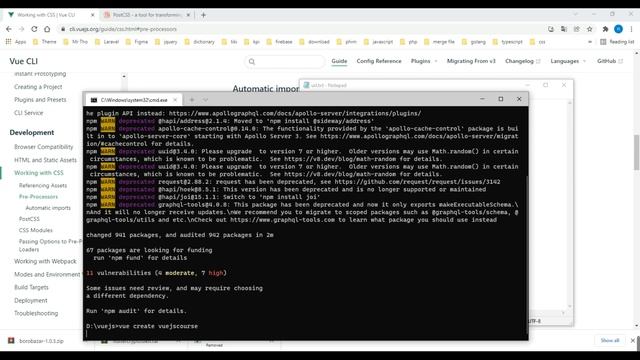Open terminal profile dropdown arrow
640x360 pixels.
205,100
